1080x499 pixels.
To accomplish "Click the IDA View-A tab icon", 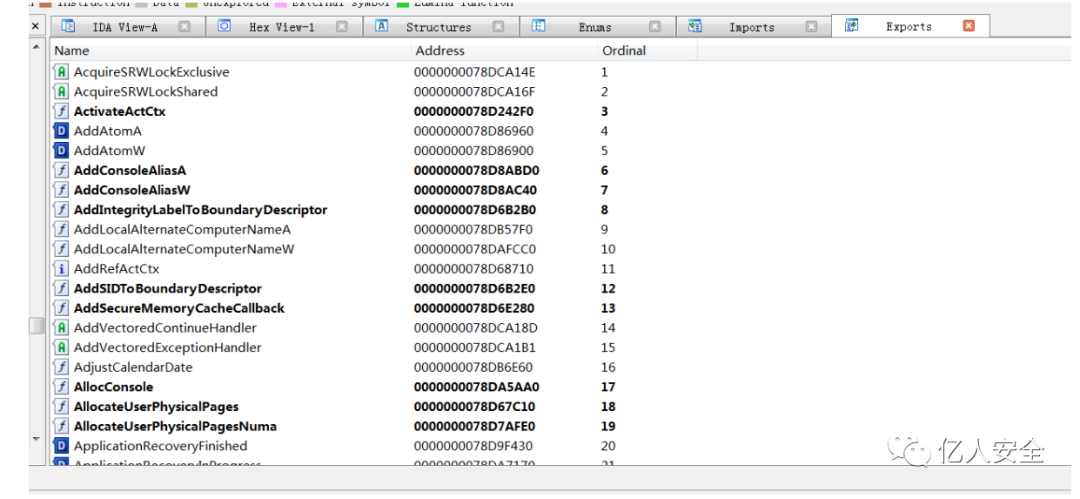I will 68,26.
